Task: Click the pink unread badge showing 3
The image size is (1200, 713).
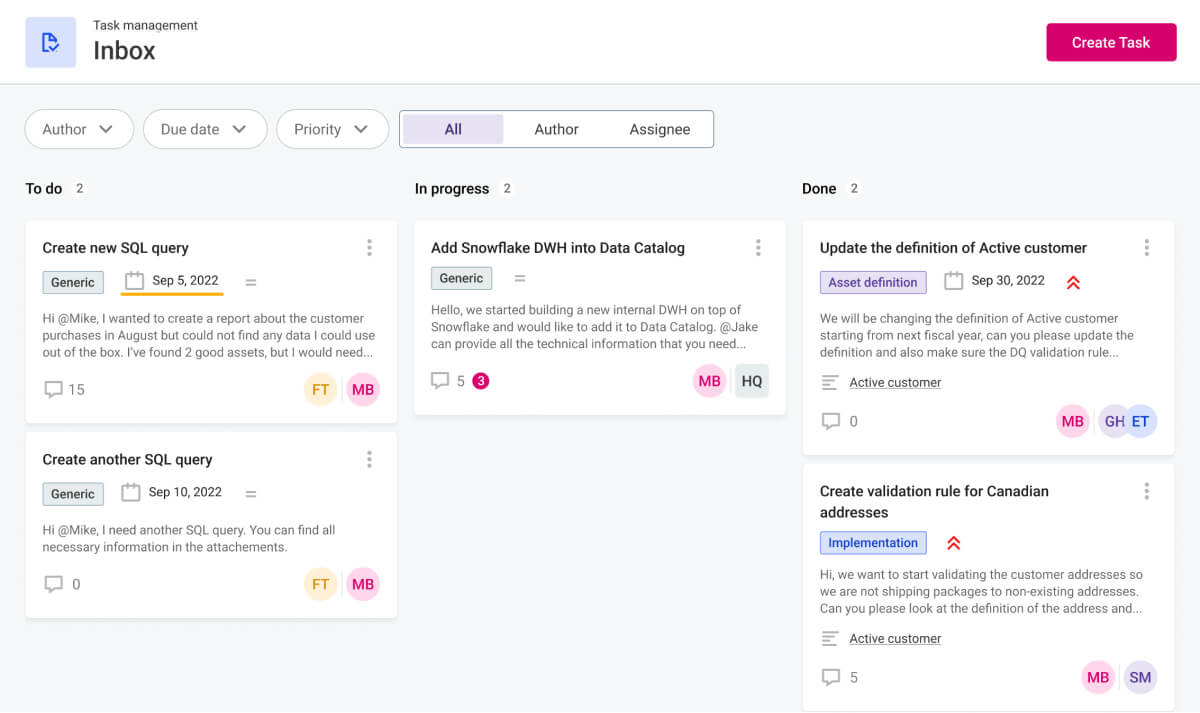Action: tap(480, 381)
